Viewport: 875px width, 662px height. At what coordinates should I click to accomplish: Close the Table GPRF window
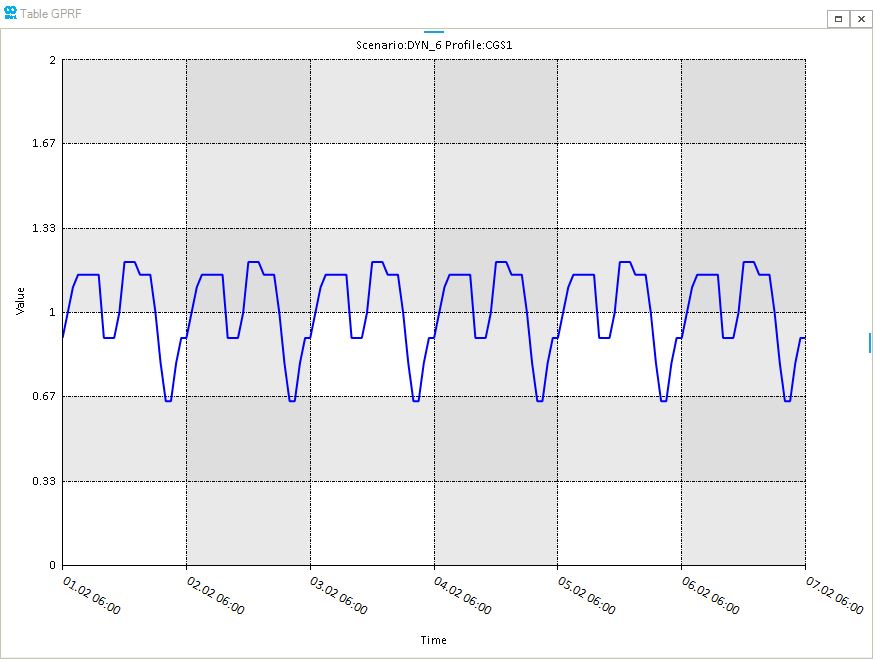[861, 18]
